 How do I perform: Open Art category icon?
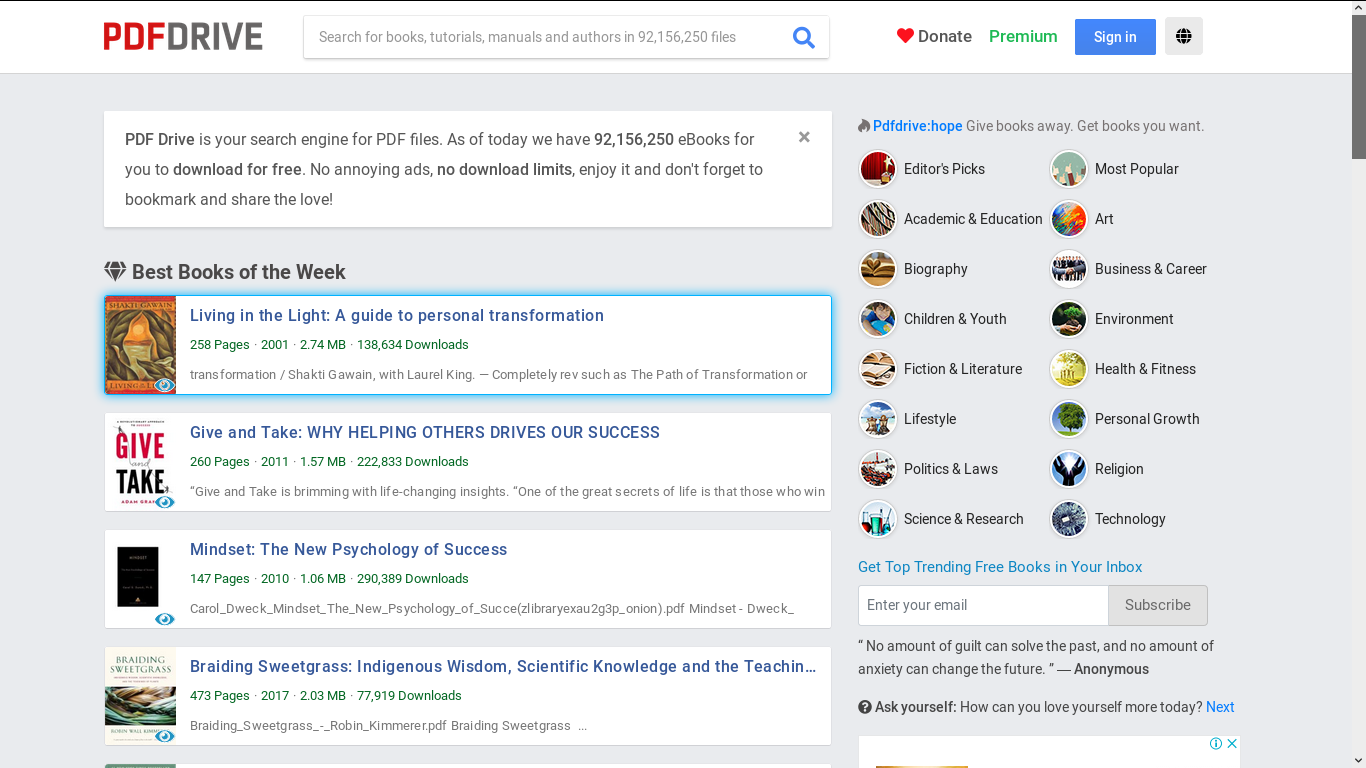(x=1069, y=219)
